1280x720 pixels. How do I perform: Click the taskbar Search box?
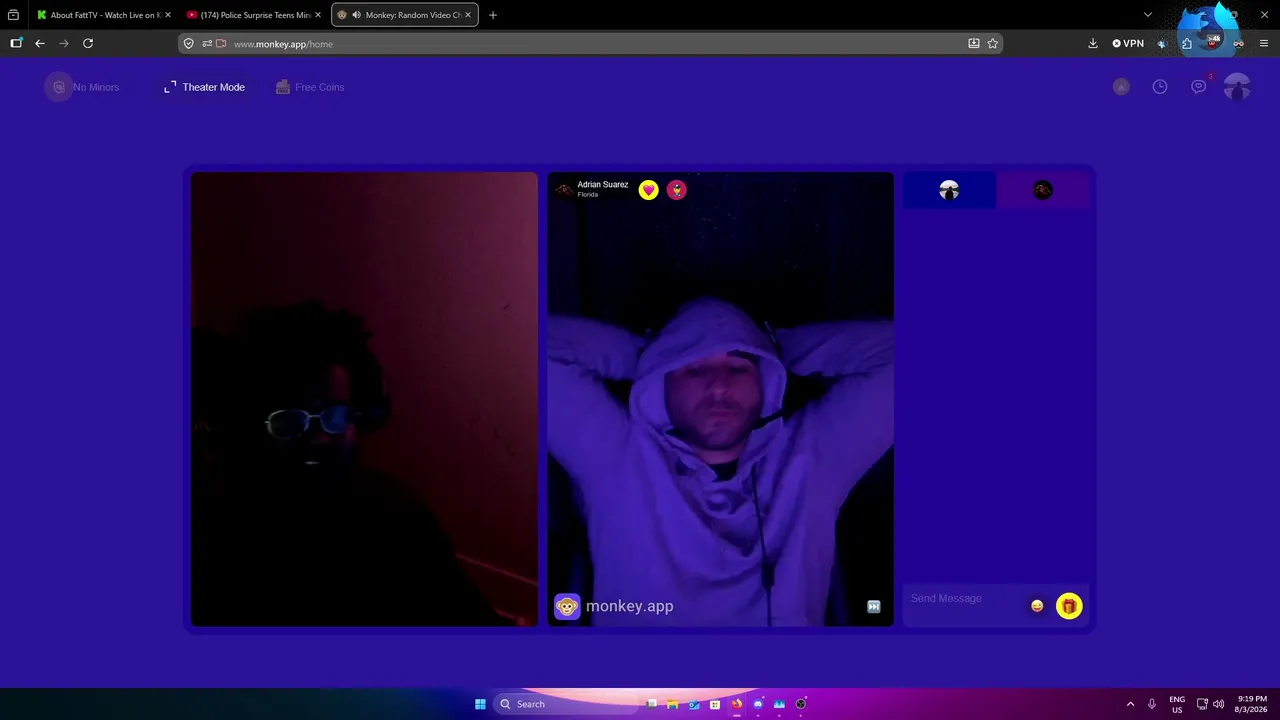566,704
